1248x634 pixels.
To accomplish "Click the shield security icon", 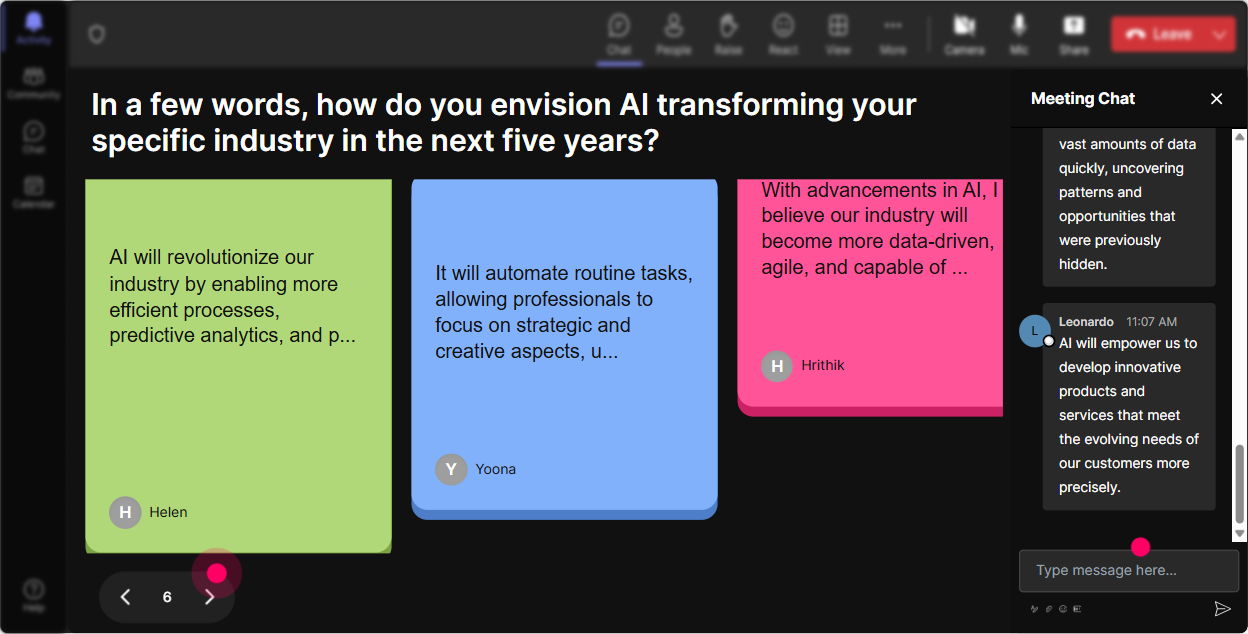I will pos(96,35).
